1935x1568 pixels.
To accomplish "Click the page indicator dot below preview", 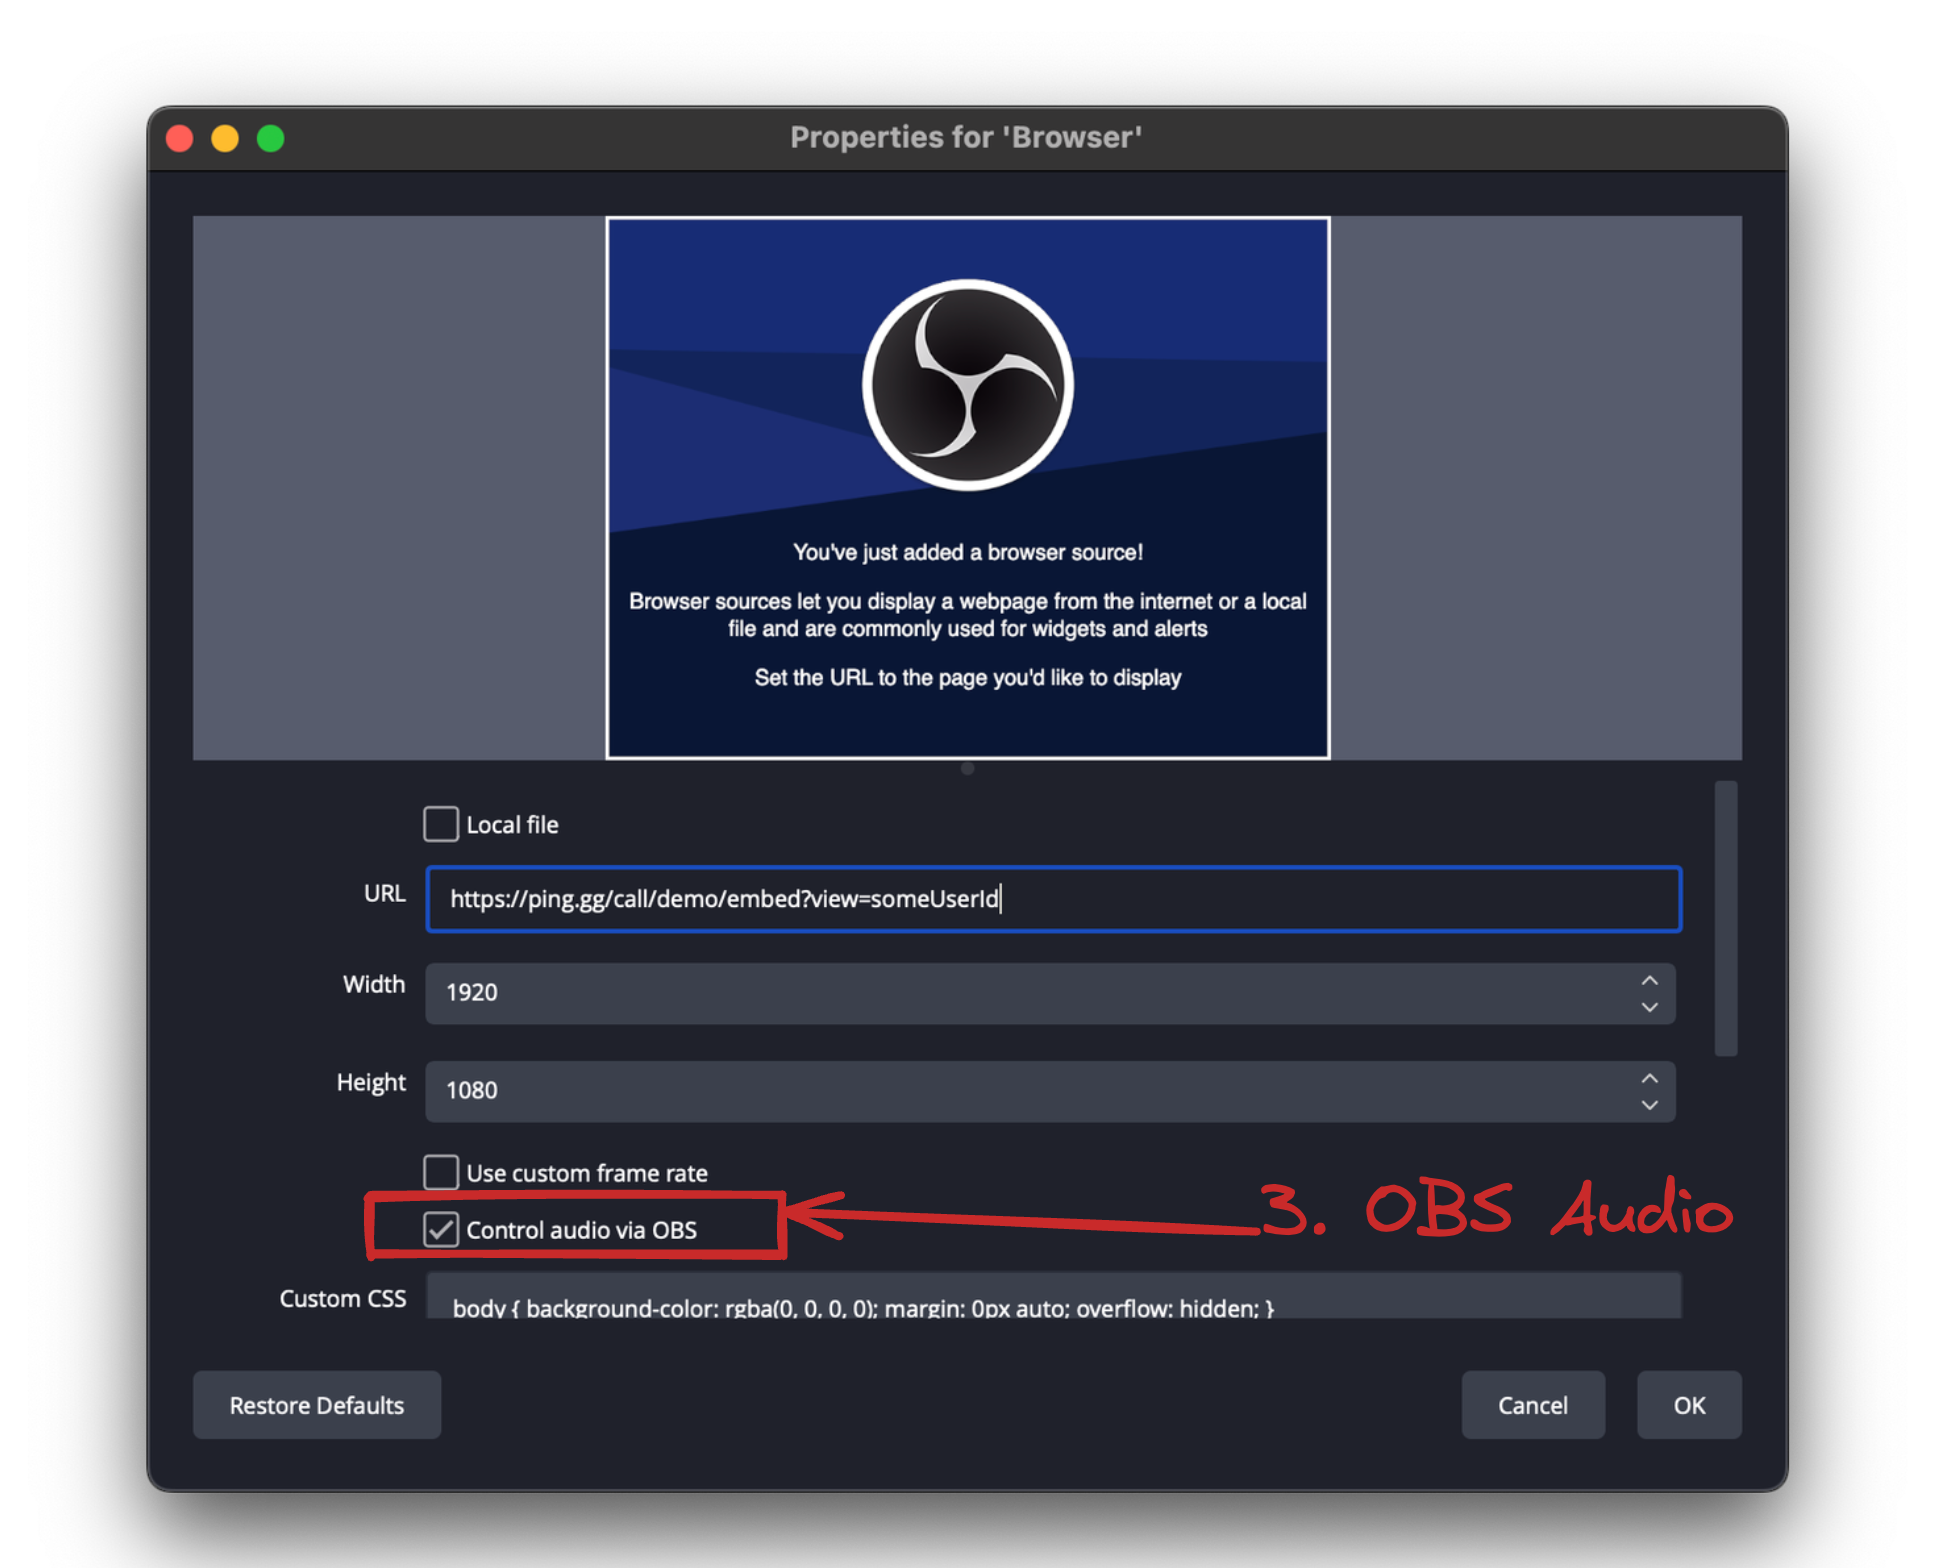I will point(967,768).
